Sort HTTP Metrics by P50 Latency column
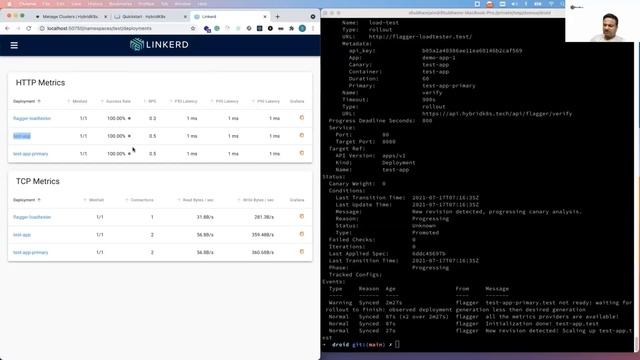 click(x=184, y=101)
